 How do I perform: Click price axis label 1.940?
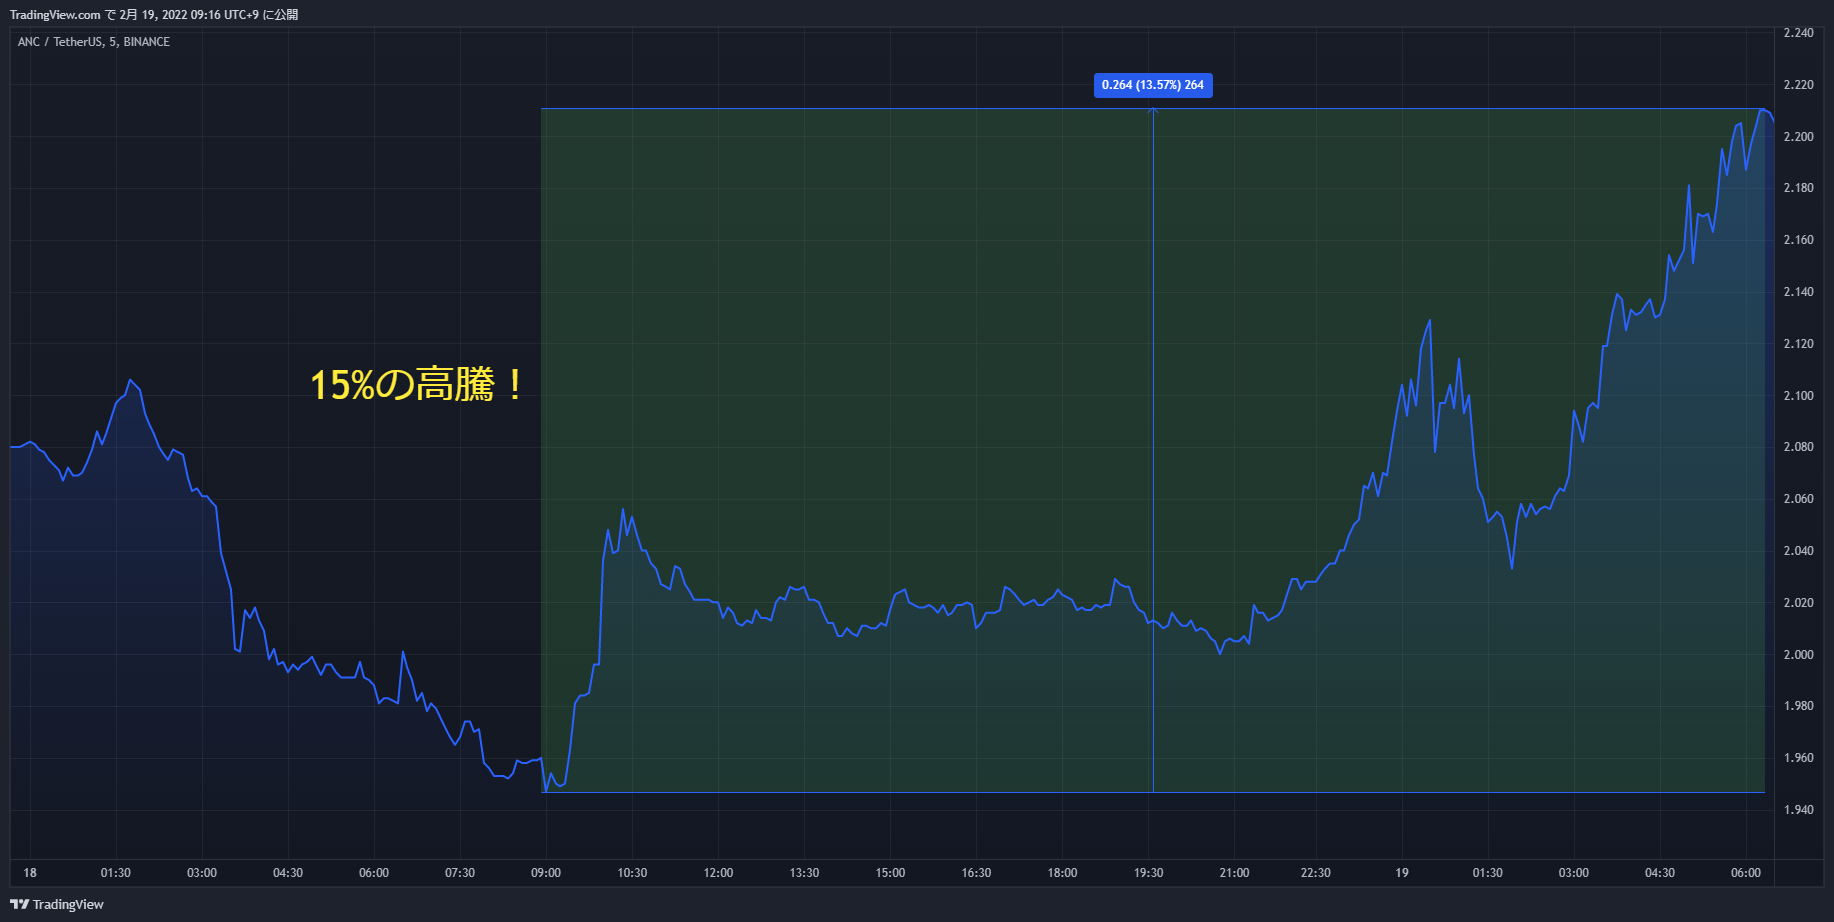click(x=1798, y=810)
